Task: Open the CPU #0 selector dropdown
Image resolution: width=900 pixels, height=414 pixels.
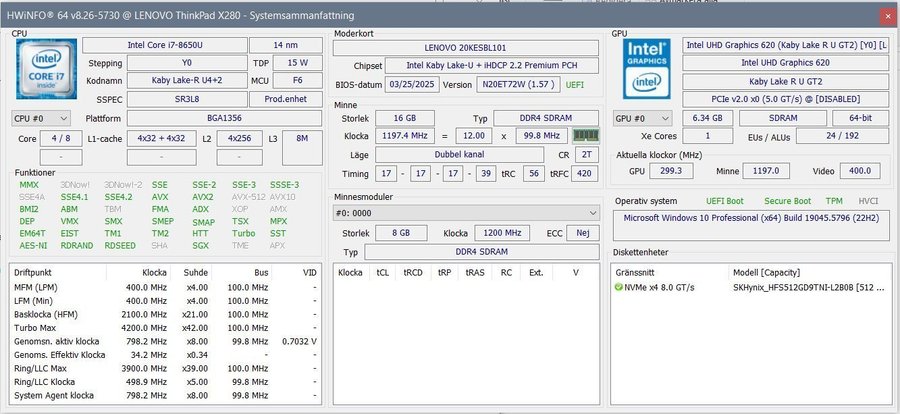Action: (41, 119)
